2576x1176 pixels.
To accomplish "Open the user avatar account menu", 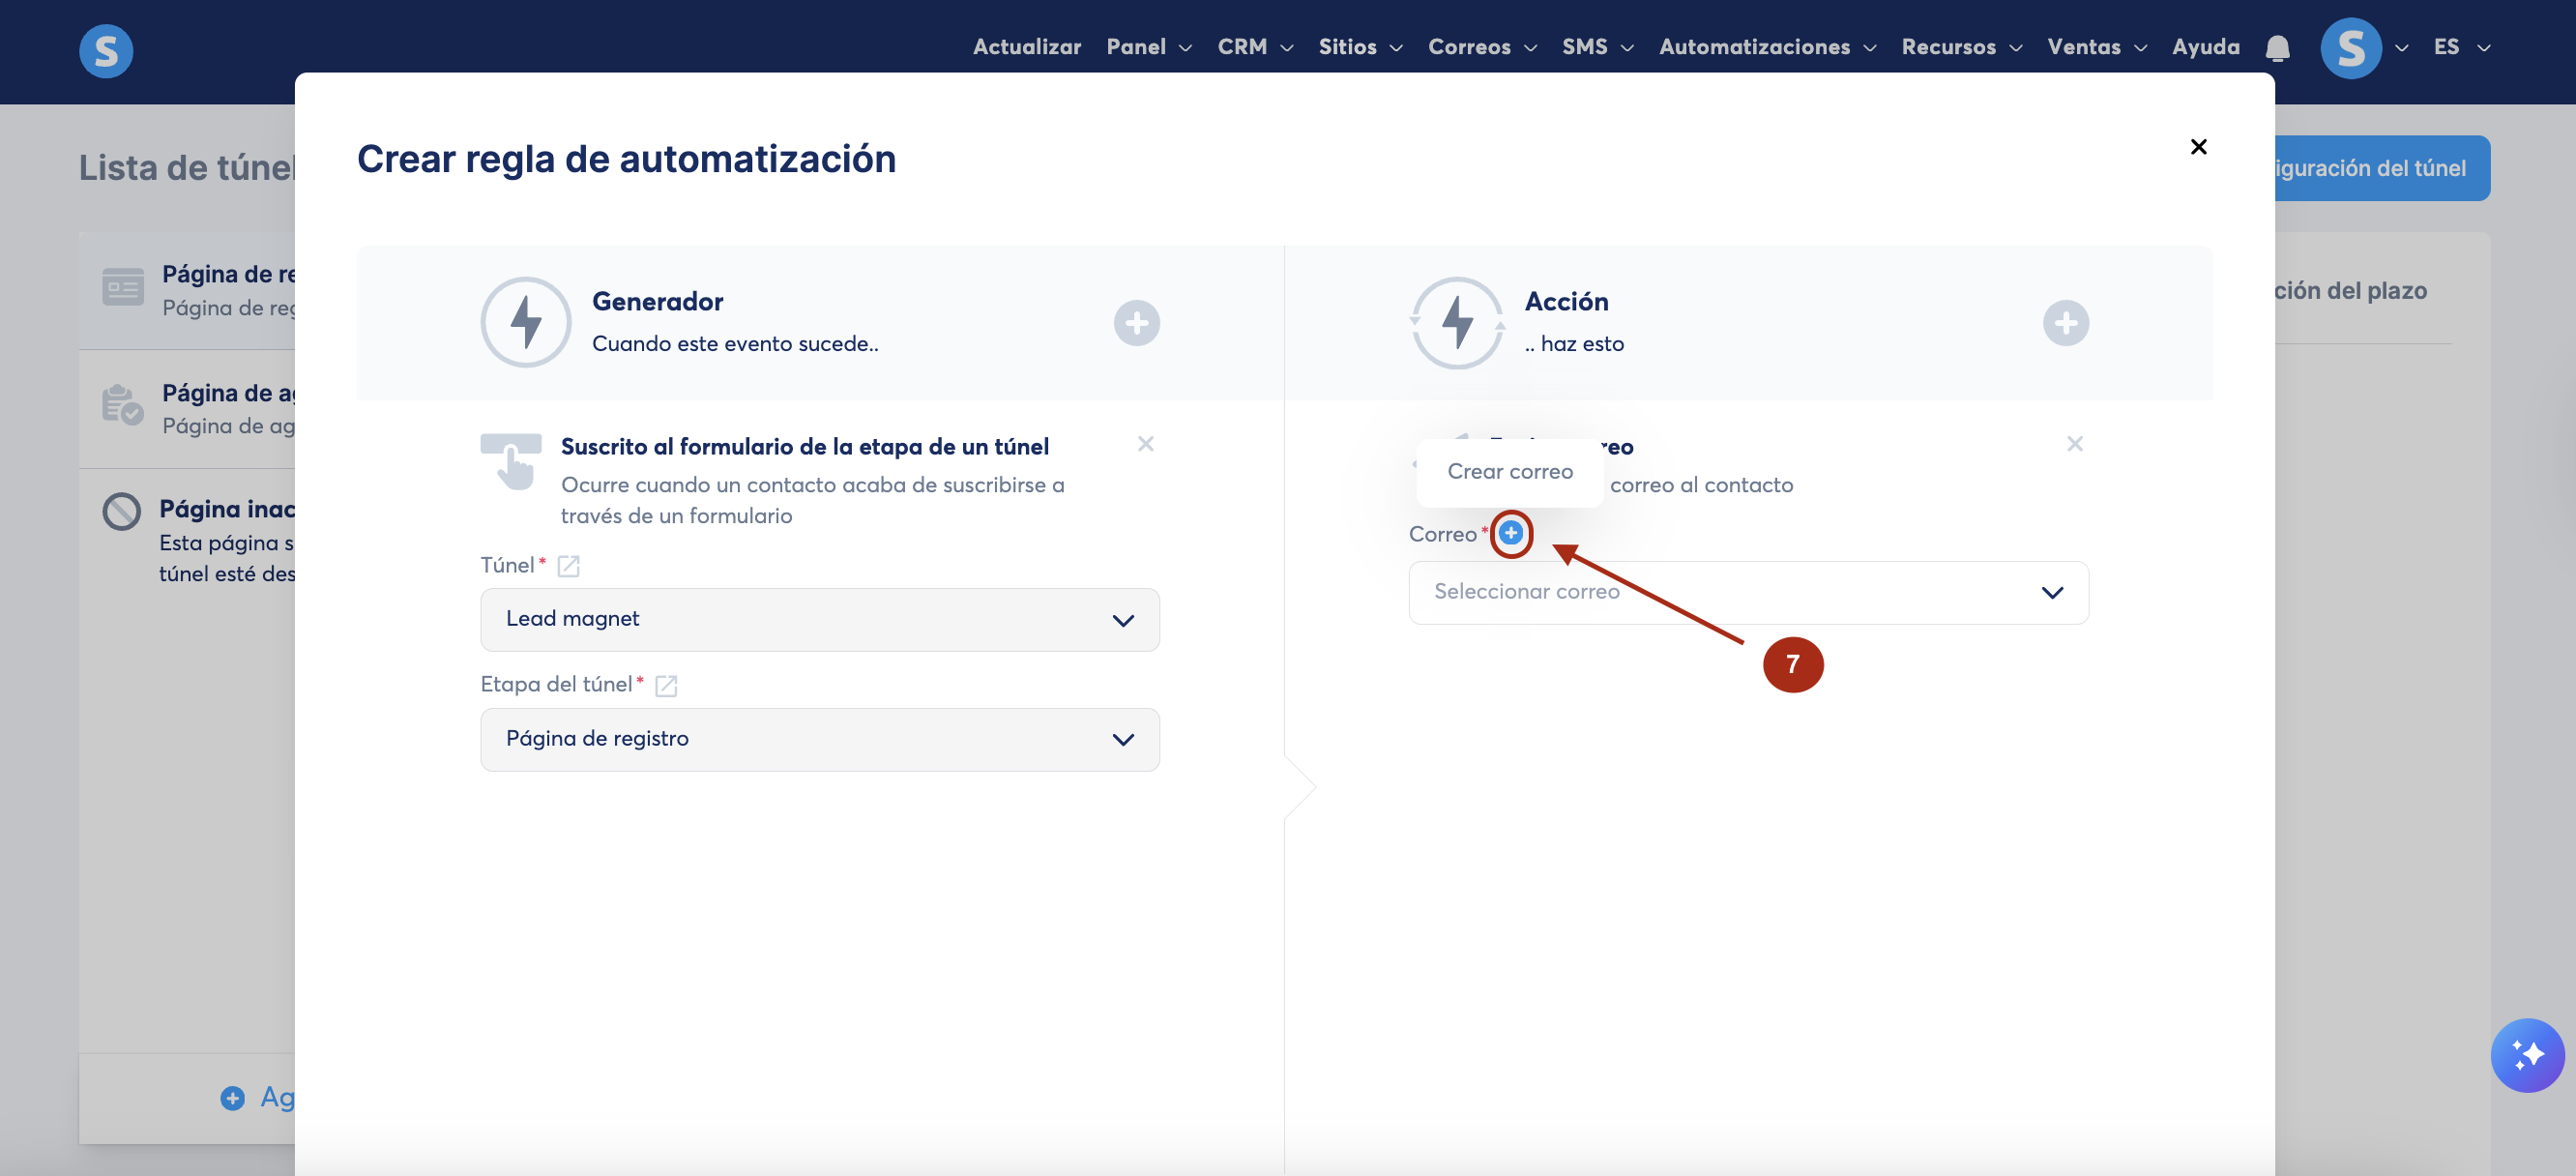I will point(2352,48).
